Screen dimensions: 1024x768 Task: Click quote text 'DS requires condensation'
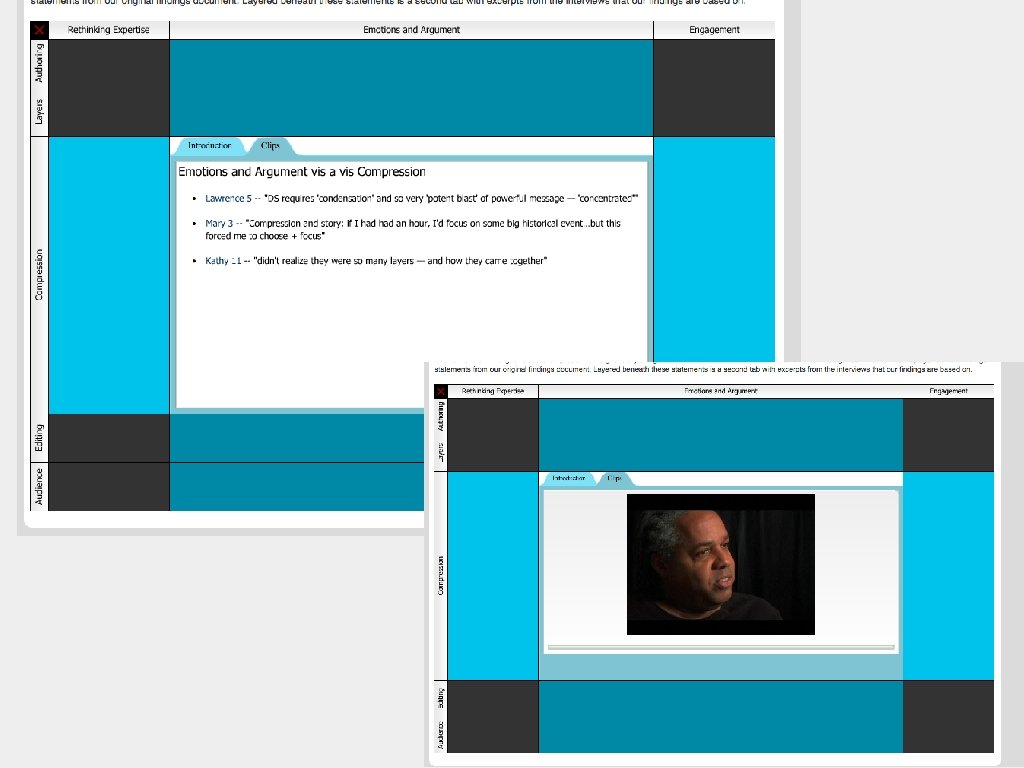pyautogui.click(x=319, y=199)
